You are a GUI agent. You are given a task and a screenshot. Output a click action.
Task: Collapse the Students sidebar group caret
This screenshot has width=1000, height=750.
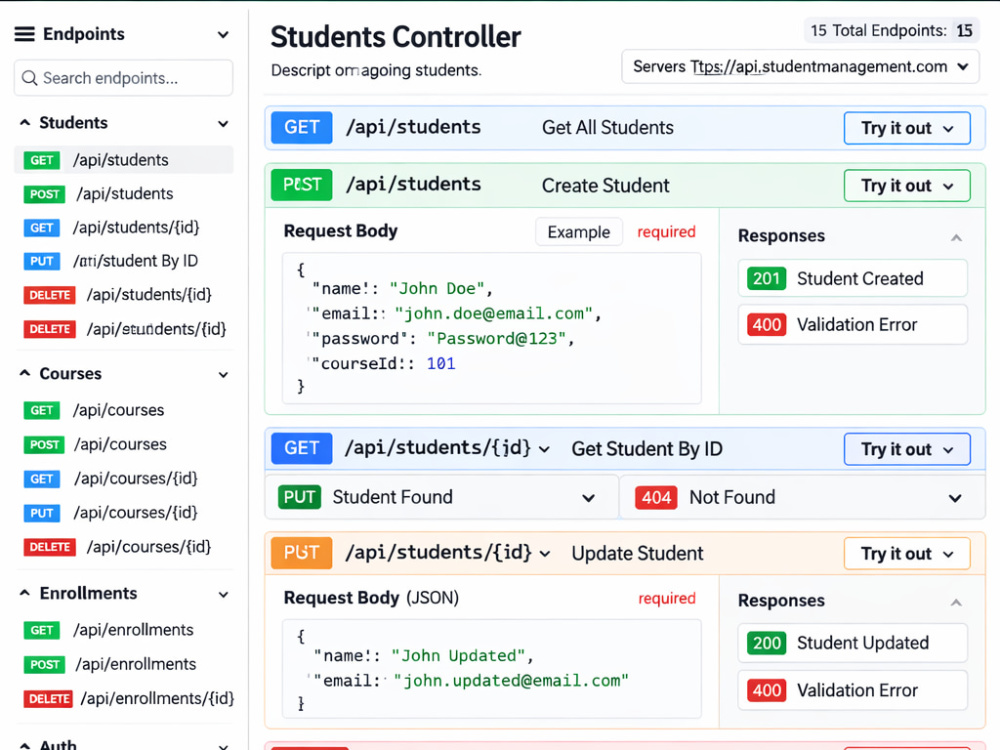pos(25,122)
